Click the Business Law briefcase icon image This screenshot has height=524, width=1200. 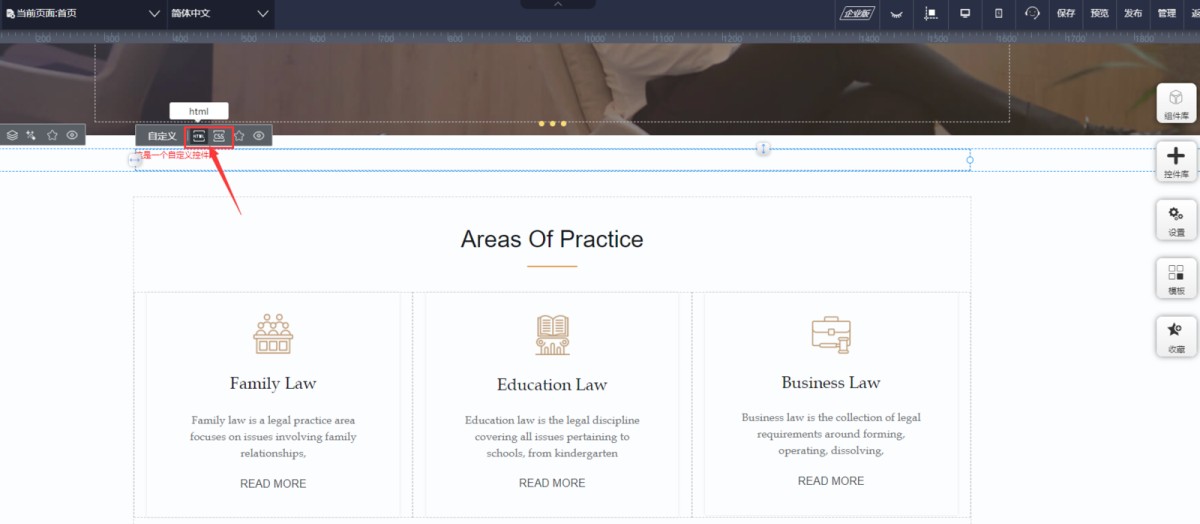[831, 334]
